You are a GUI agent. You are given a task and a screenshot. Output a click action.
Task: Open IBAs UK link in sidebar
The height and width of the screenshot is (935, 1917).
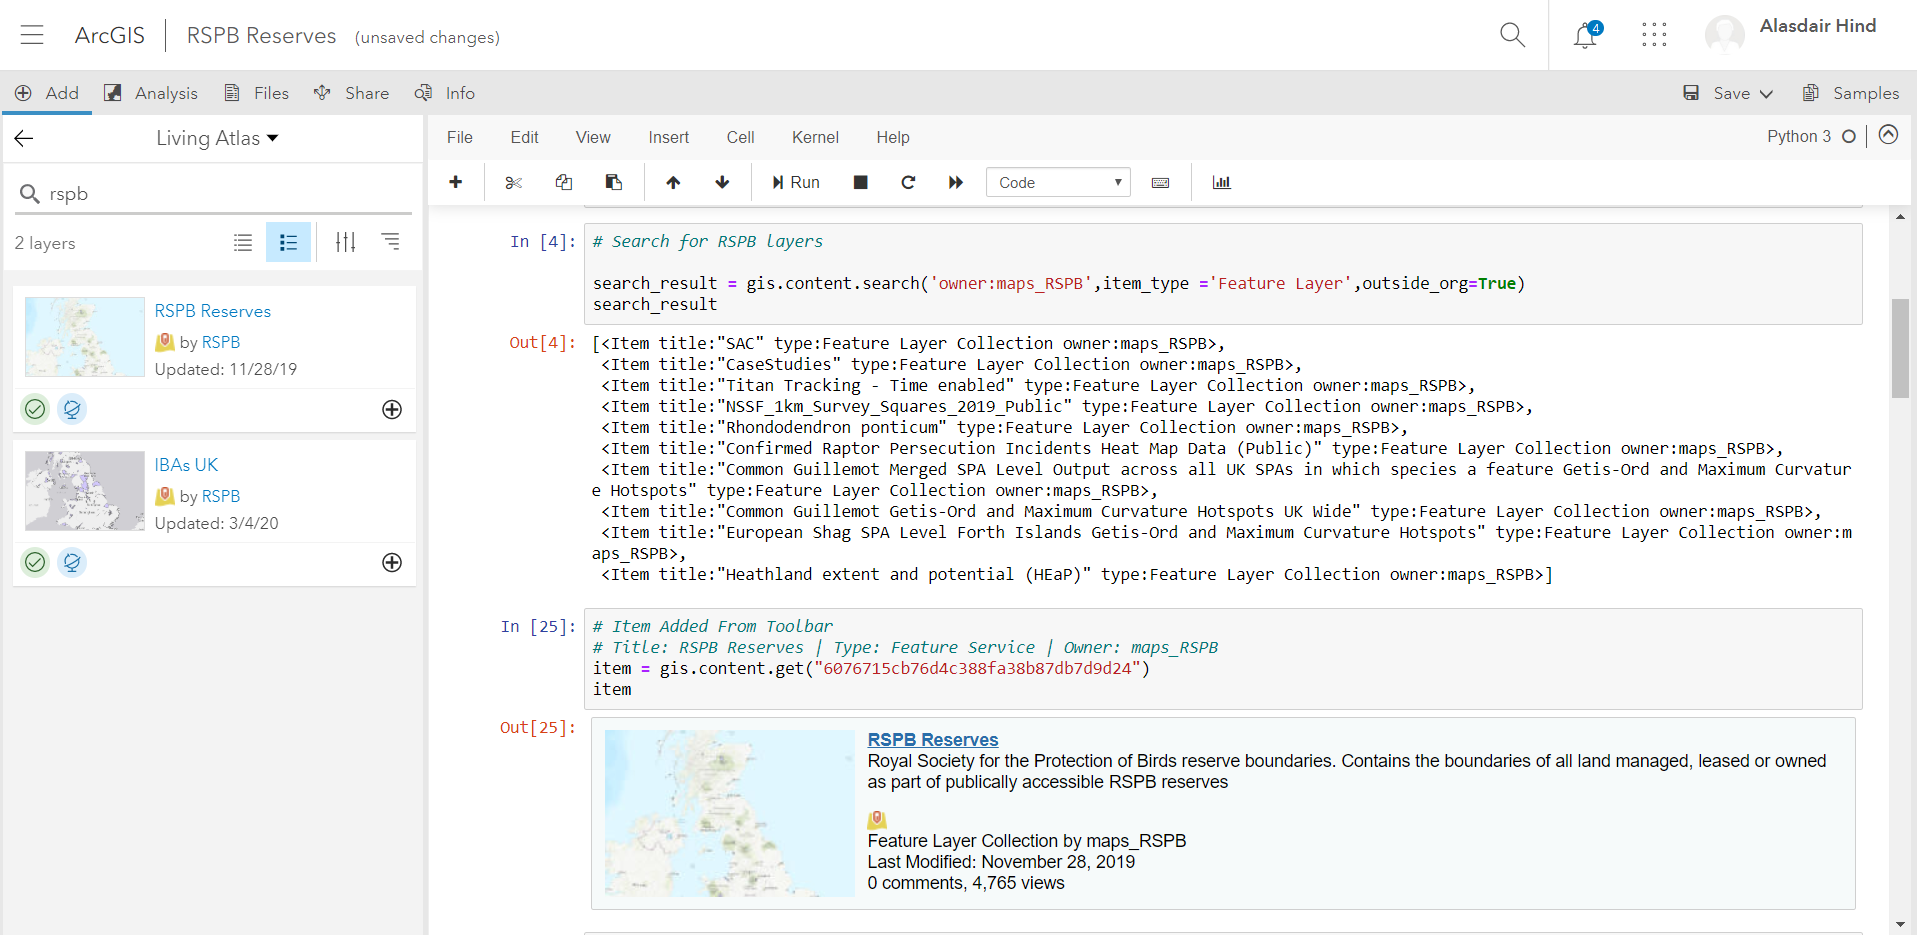[x=186, y=465]
